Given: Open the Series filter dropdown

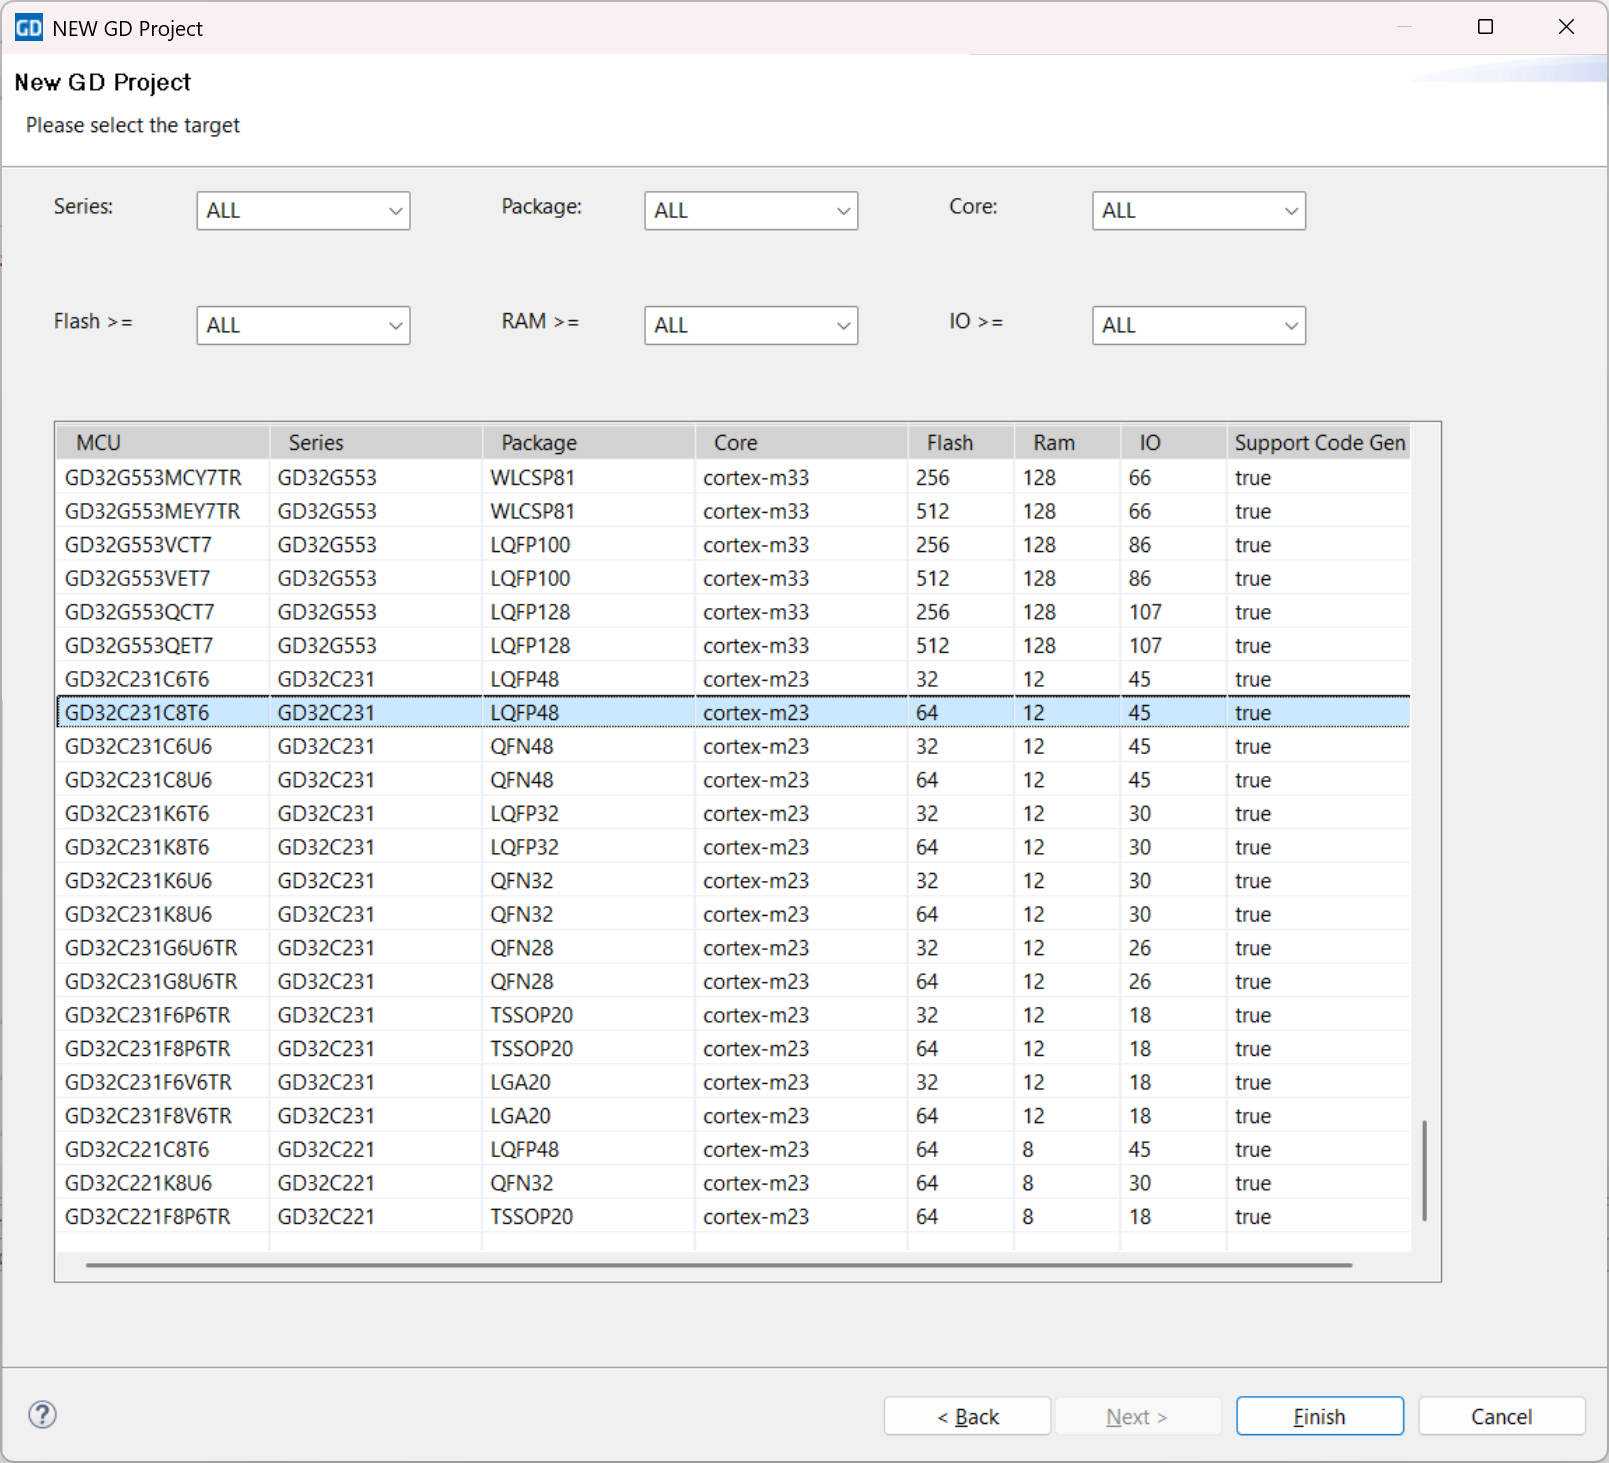Looking at the screenshot, I should coord(303,211).
